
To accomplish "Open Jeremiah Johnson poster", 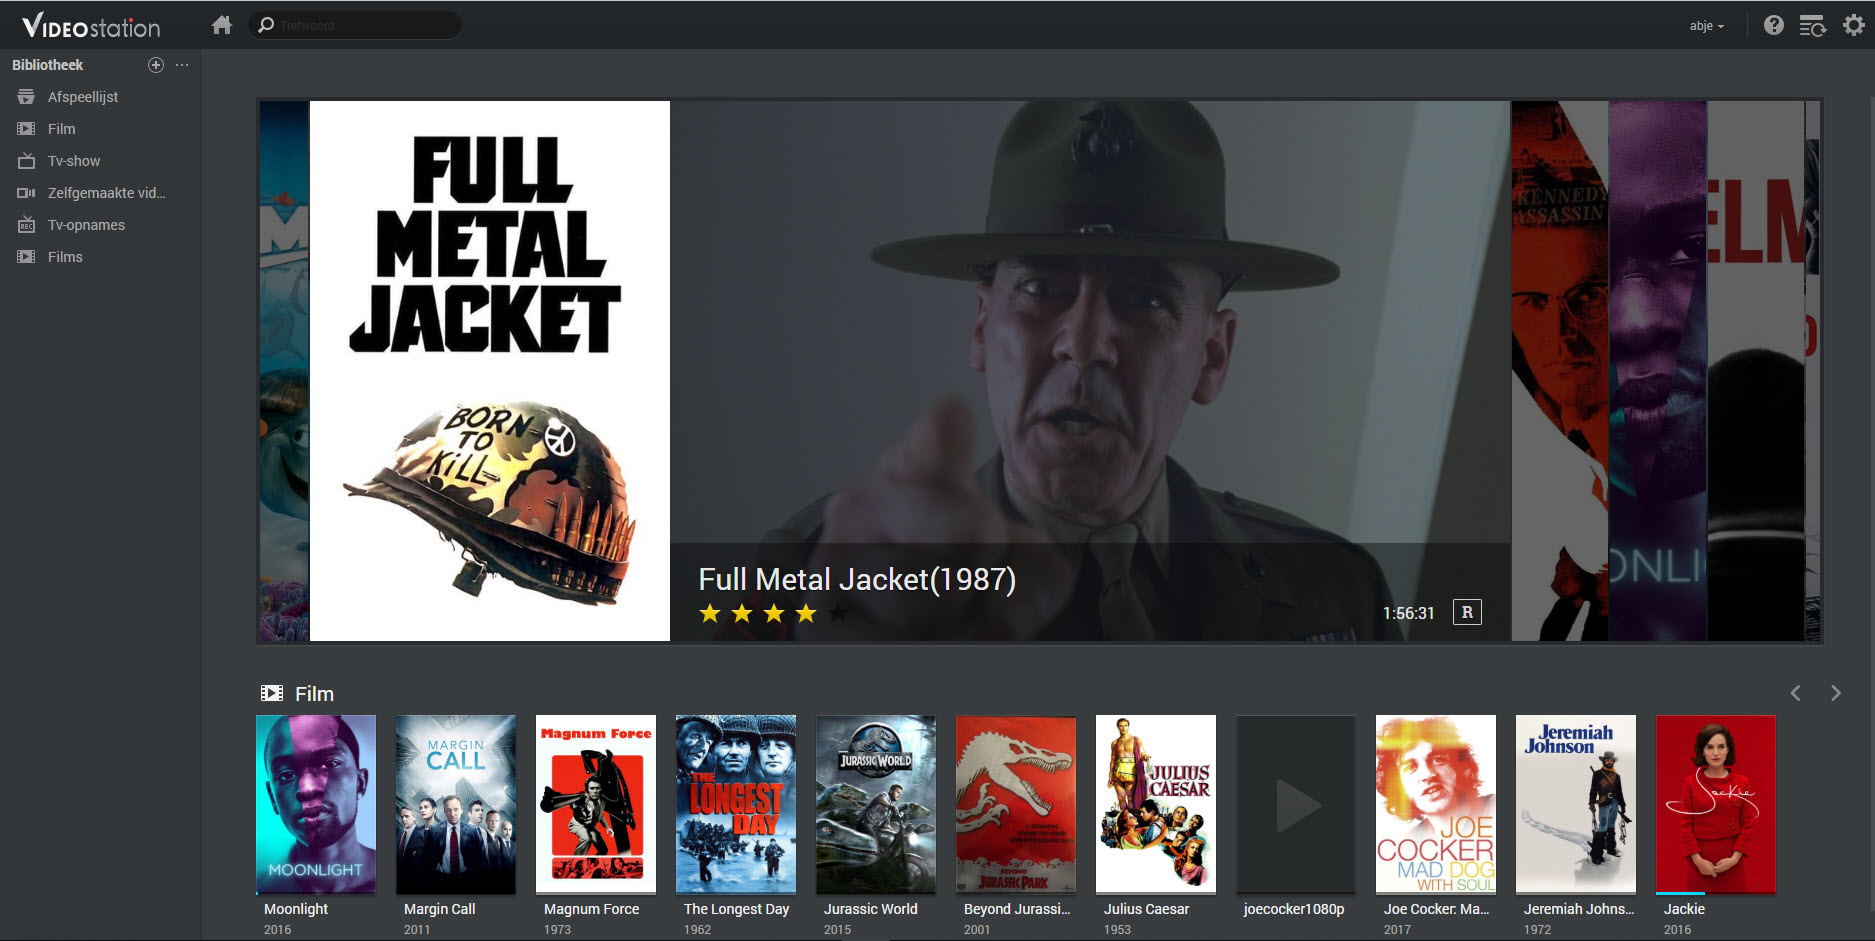I will tap(1576, 804).
